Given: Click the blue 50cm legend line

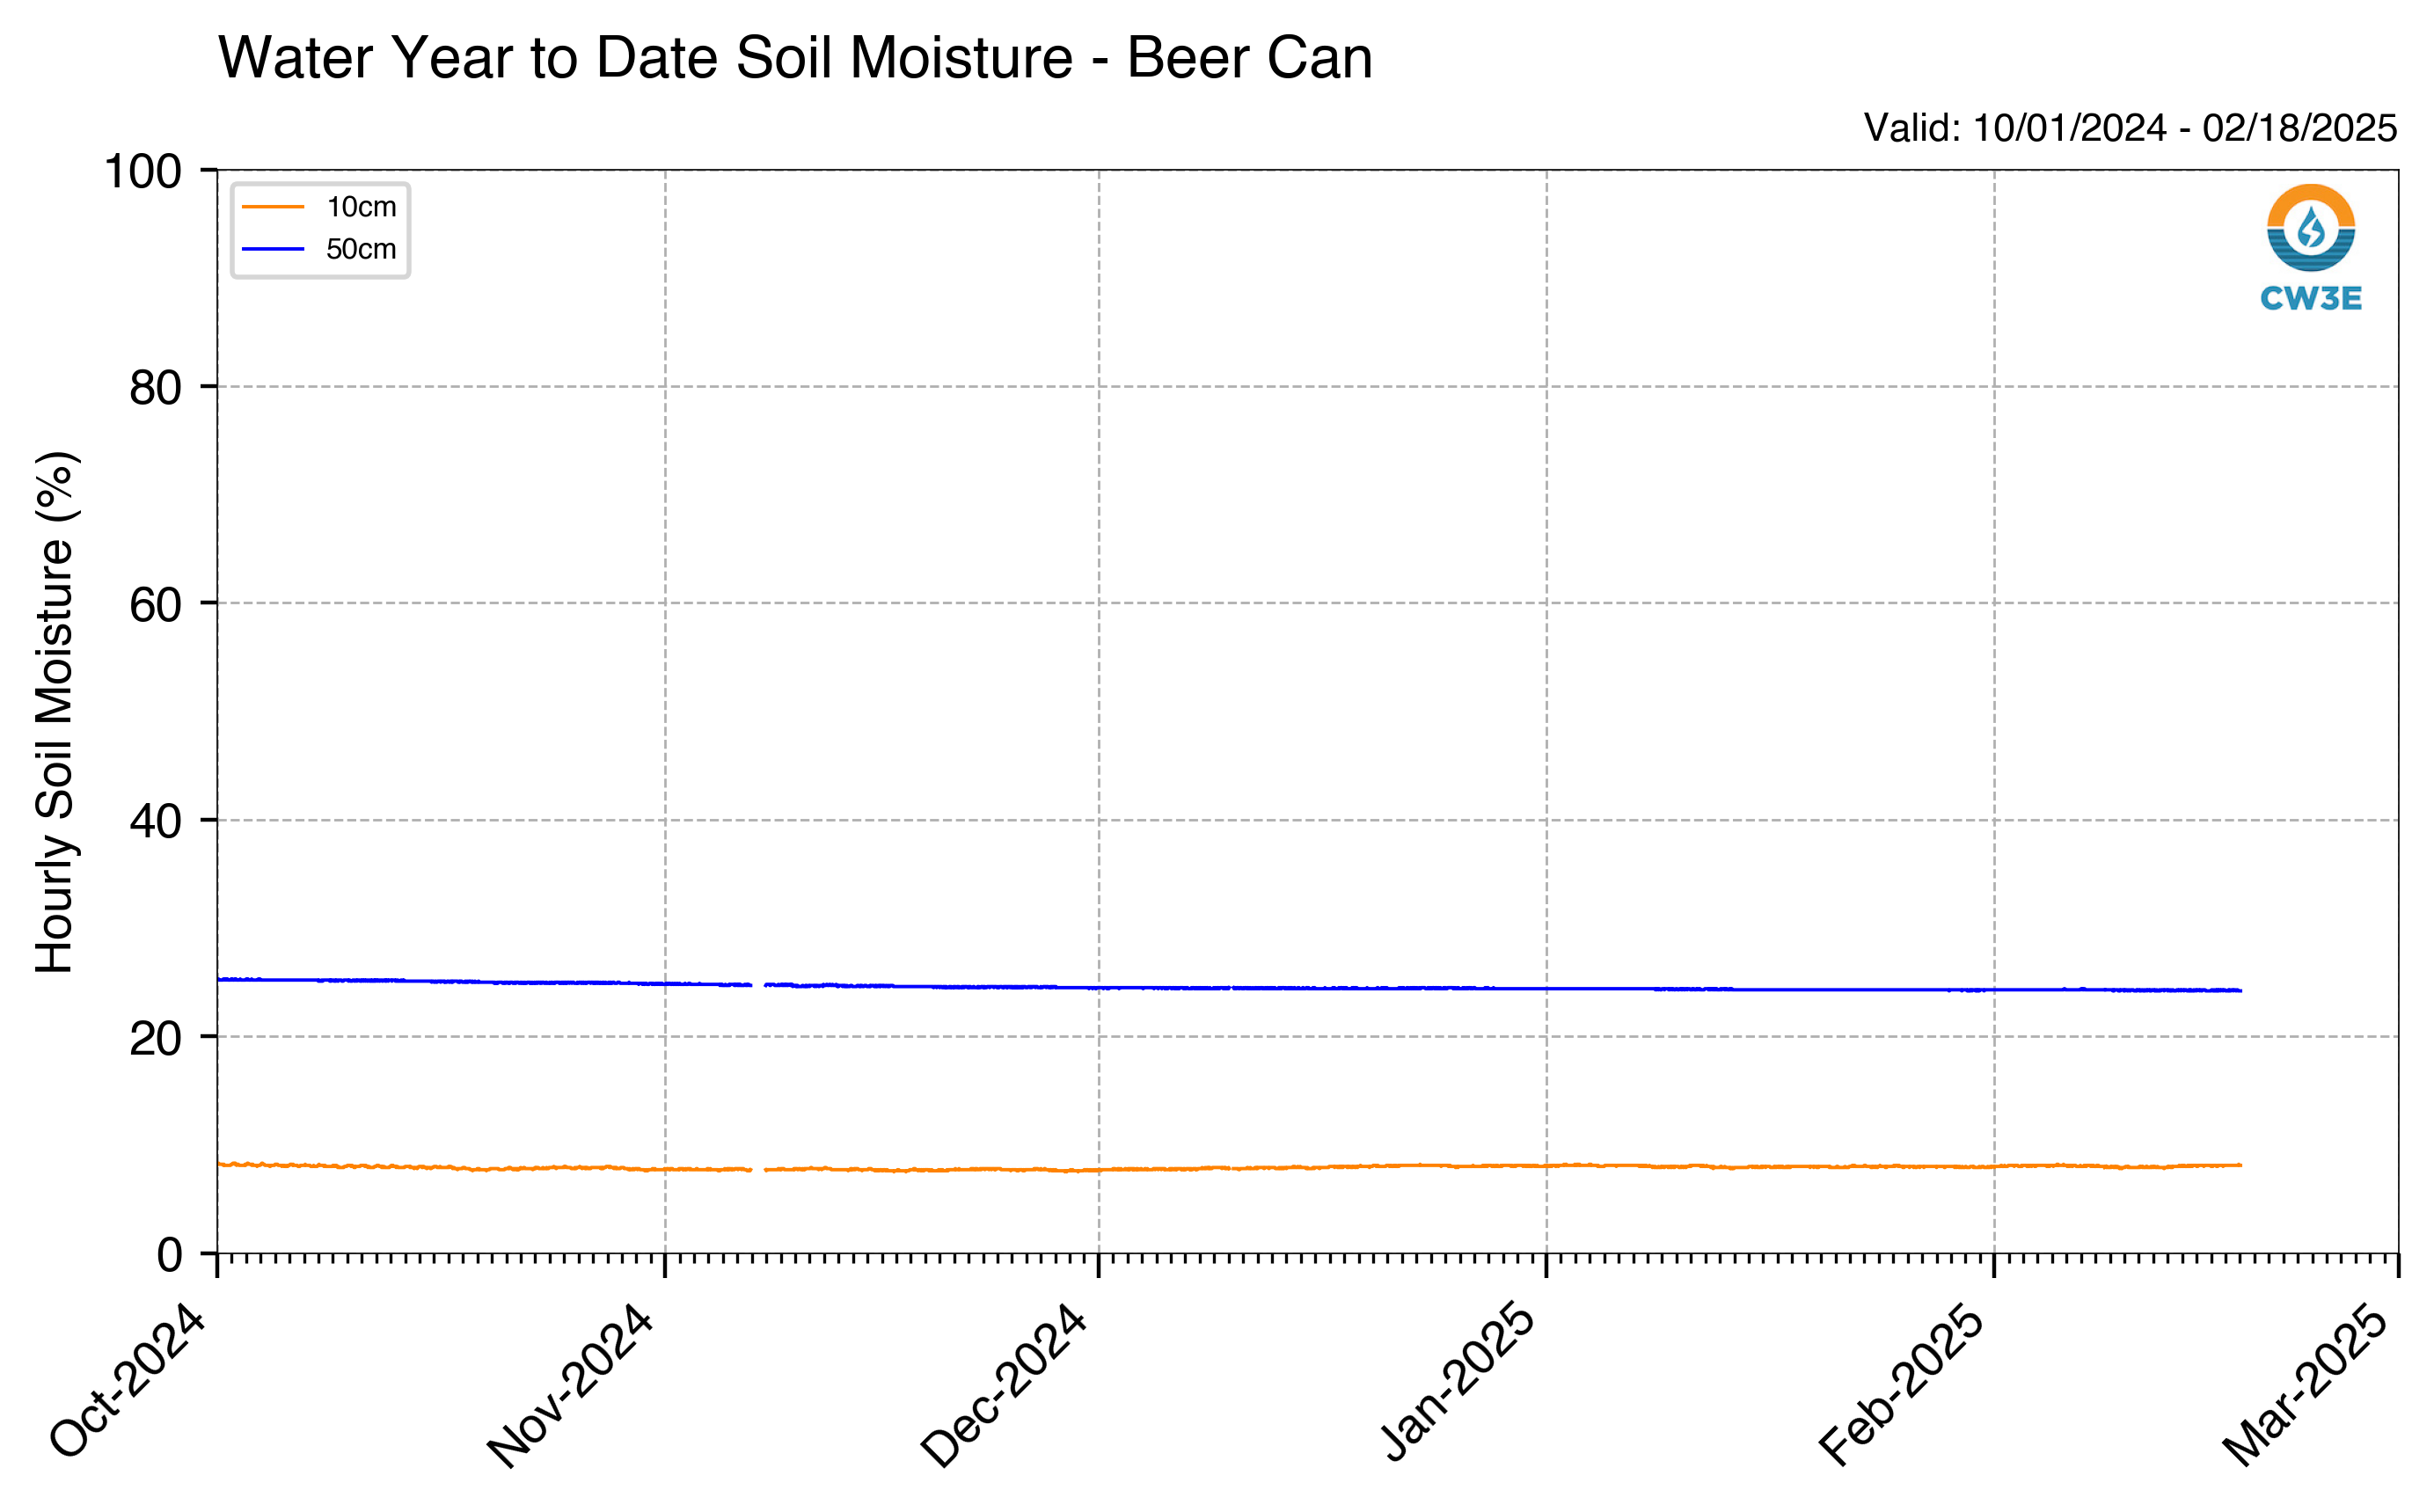Looking at the screenshot, I should pyautogui.click(x=273, y=249).
